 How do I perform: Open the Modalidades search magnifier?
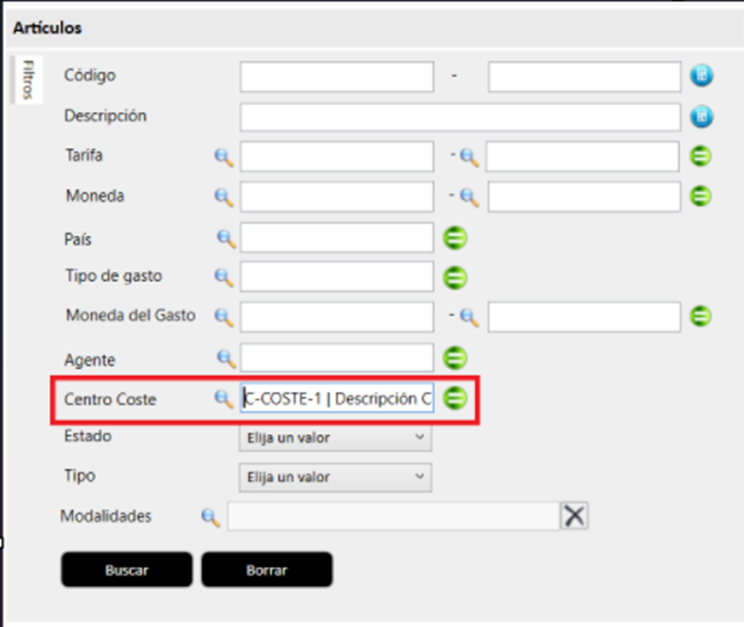210,516
